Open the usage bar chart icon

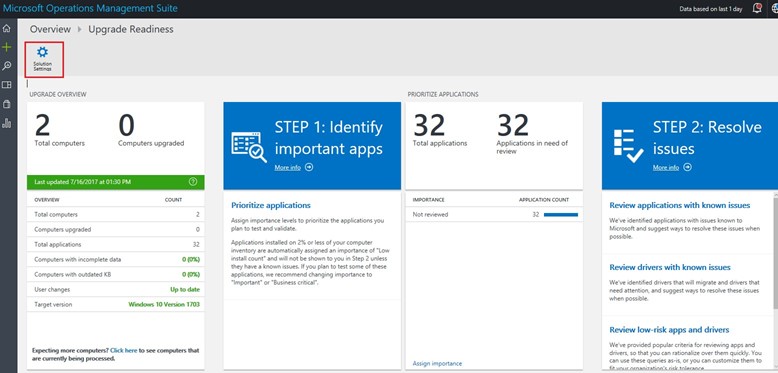coord(6,123)
